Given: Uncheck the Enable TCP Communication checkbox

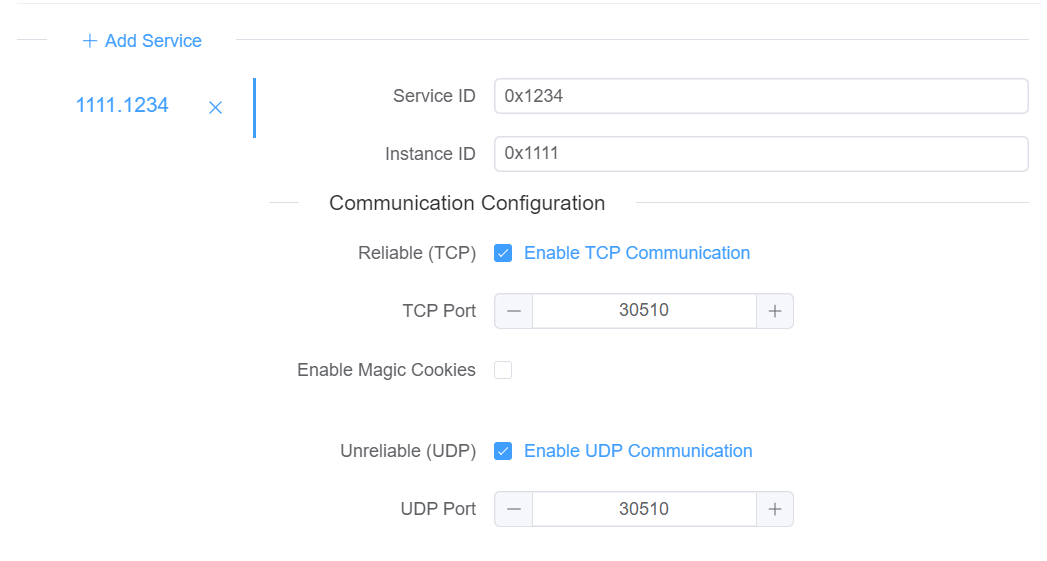Looking at the screenshot, I should click(503, 253).
